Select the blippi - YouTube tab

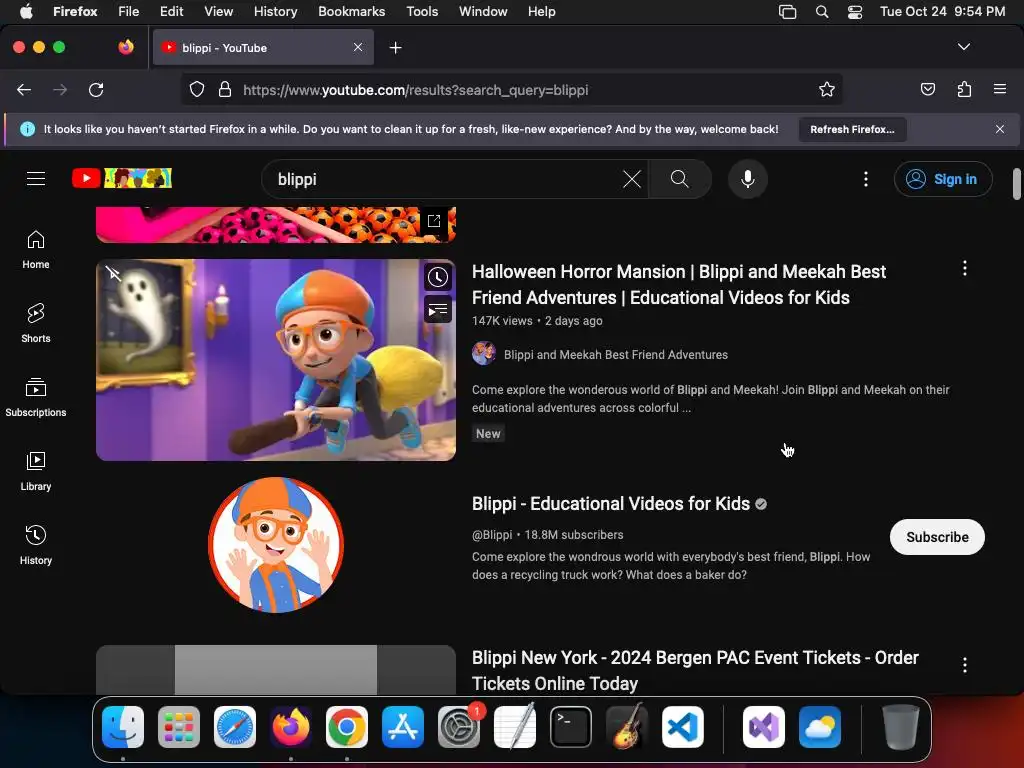pyautogui.click(x=263, y=47)
